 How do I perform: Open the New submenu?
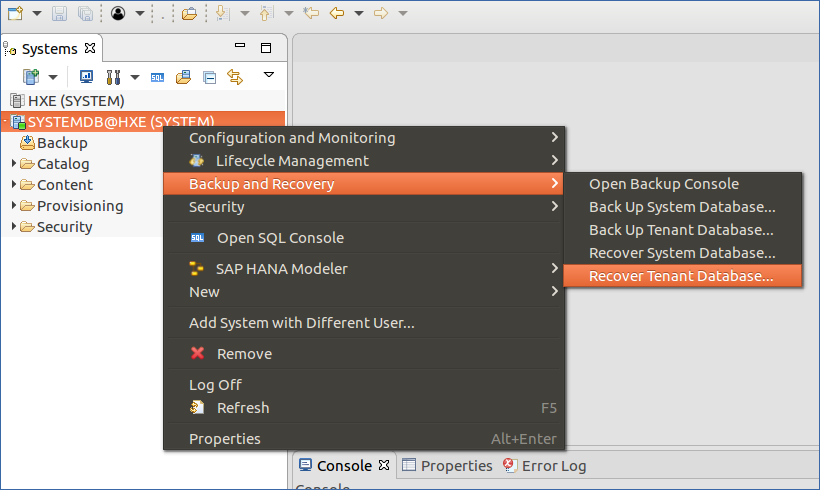[x=364, y=292]
